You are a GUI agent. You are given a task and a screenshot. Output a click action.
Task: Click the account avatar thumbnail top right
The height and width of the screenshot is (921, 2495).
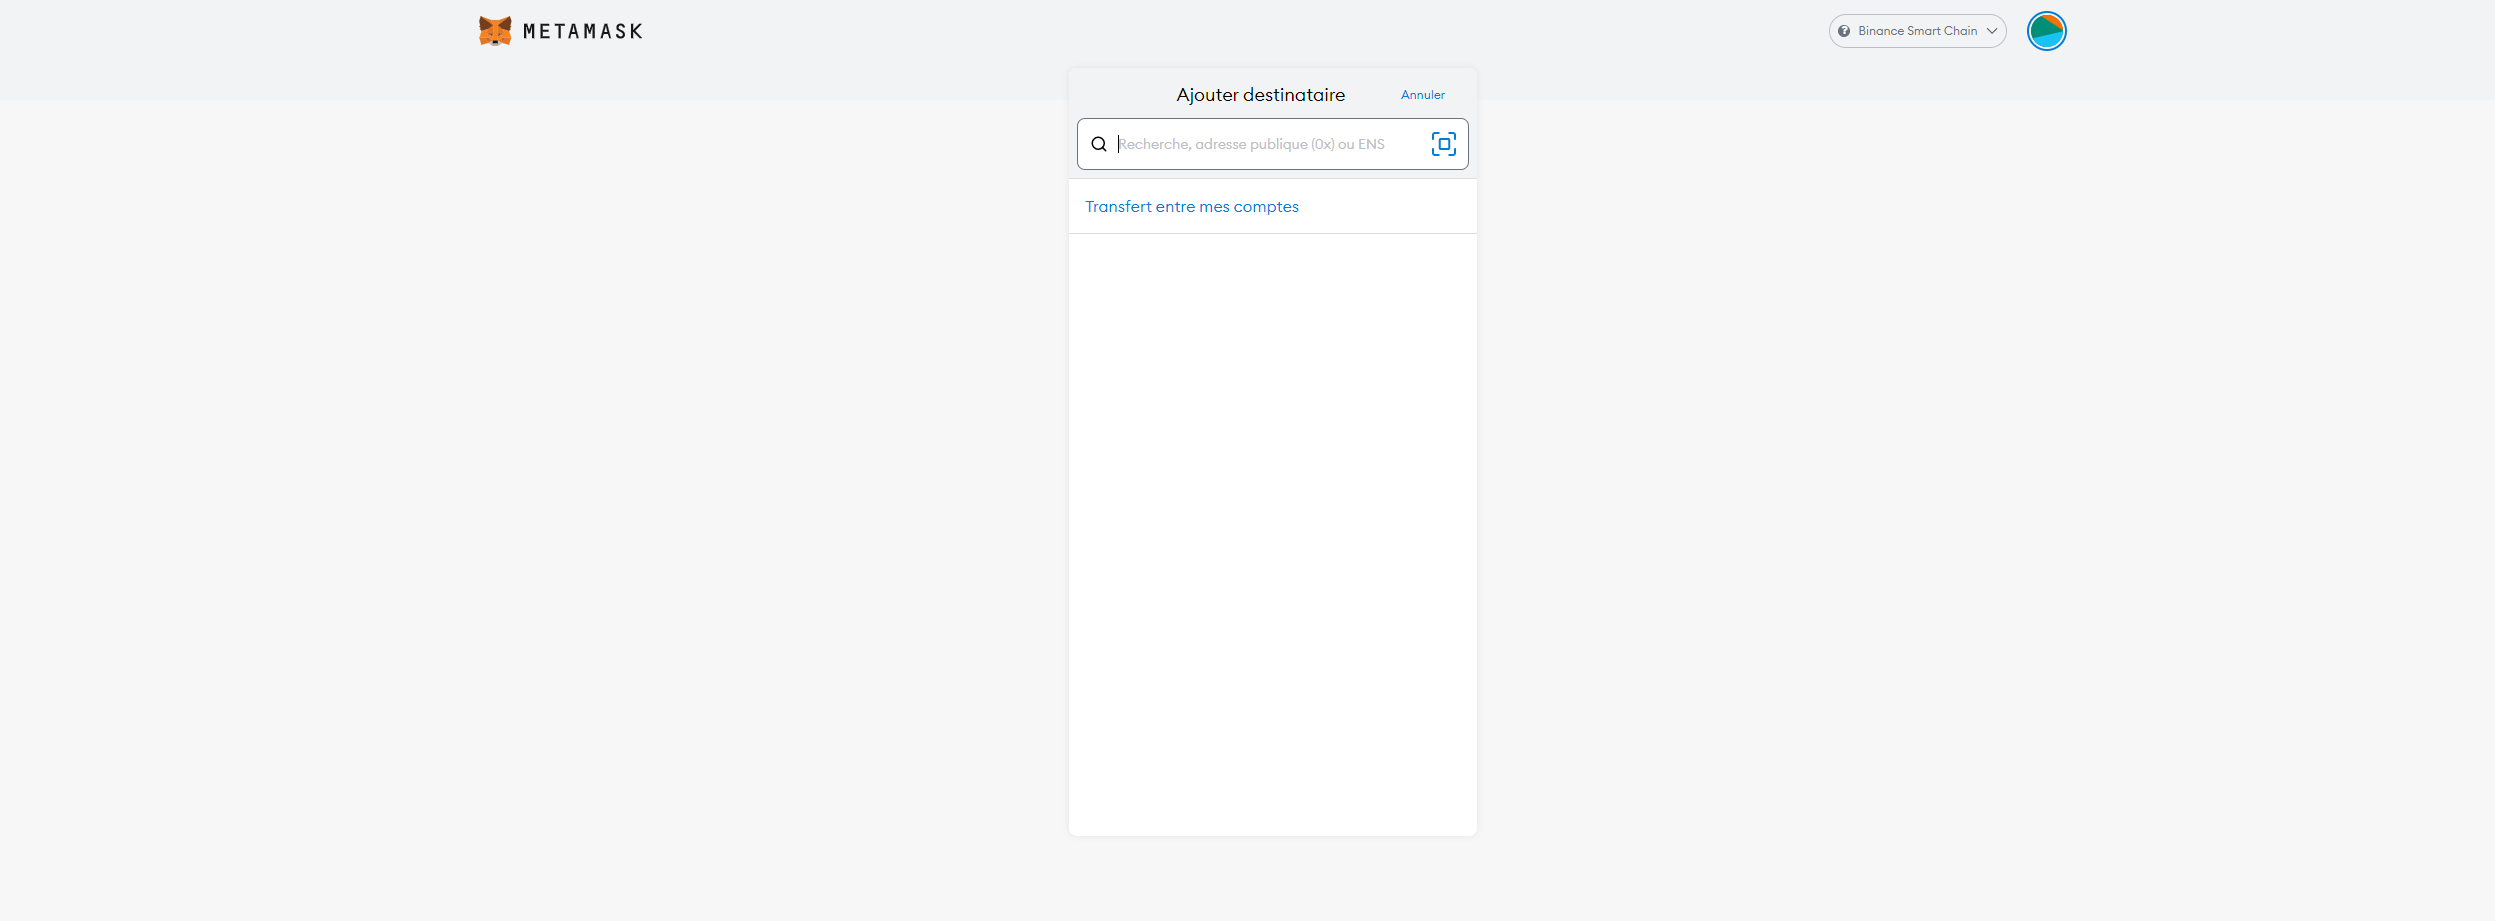[x=2046, y=30]
